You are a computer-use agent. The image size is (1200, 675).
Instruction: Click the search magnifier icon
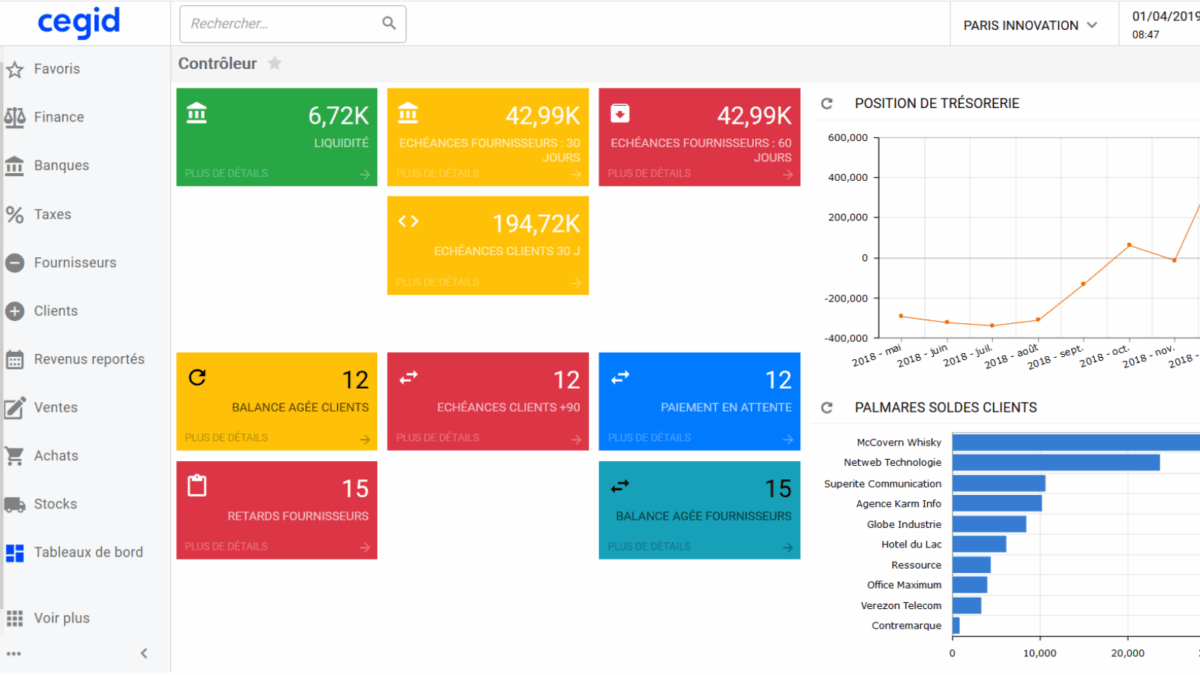click(389, 24)
